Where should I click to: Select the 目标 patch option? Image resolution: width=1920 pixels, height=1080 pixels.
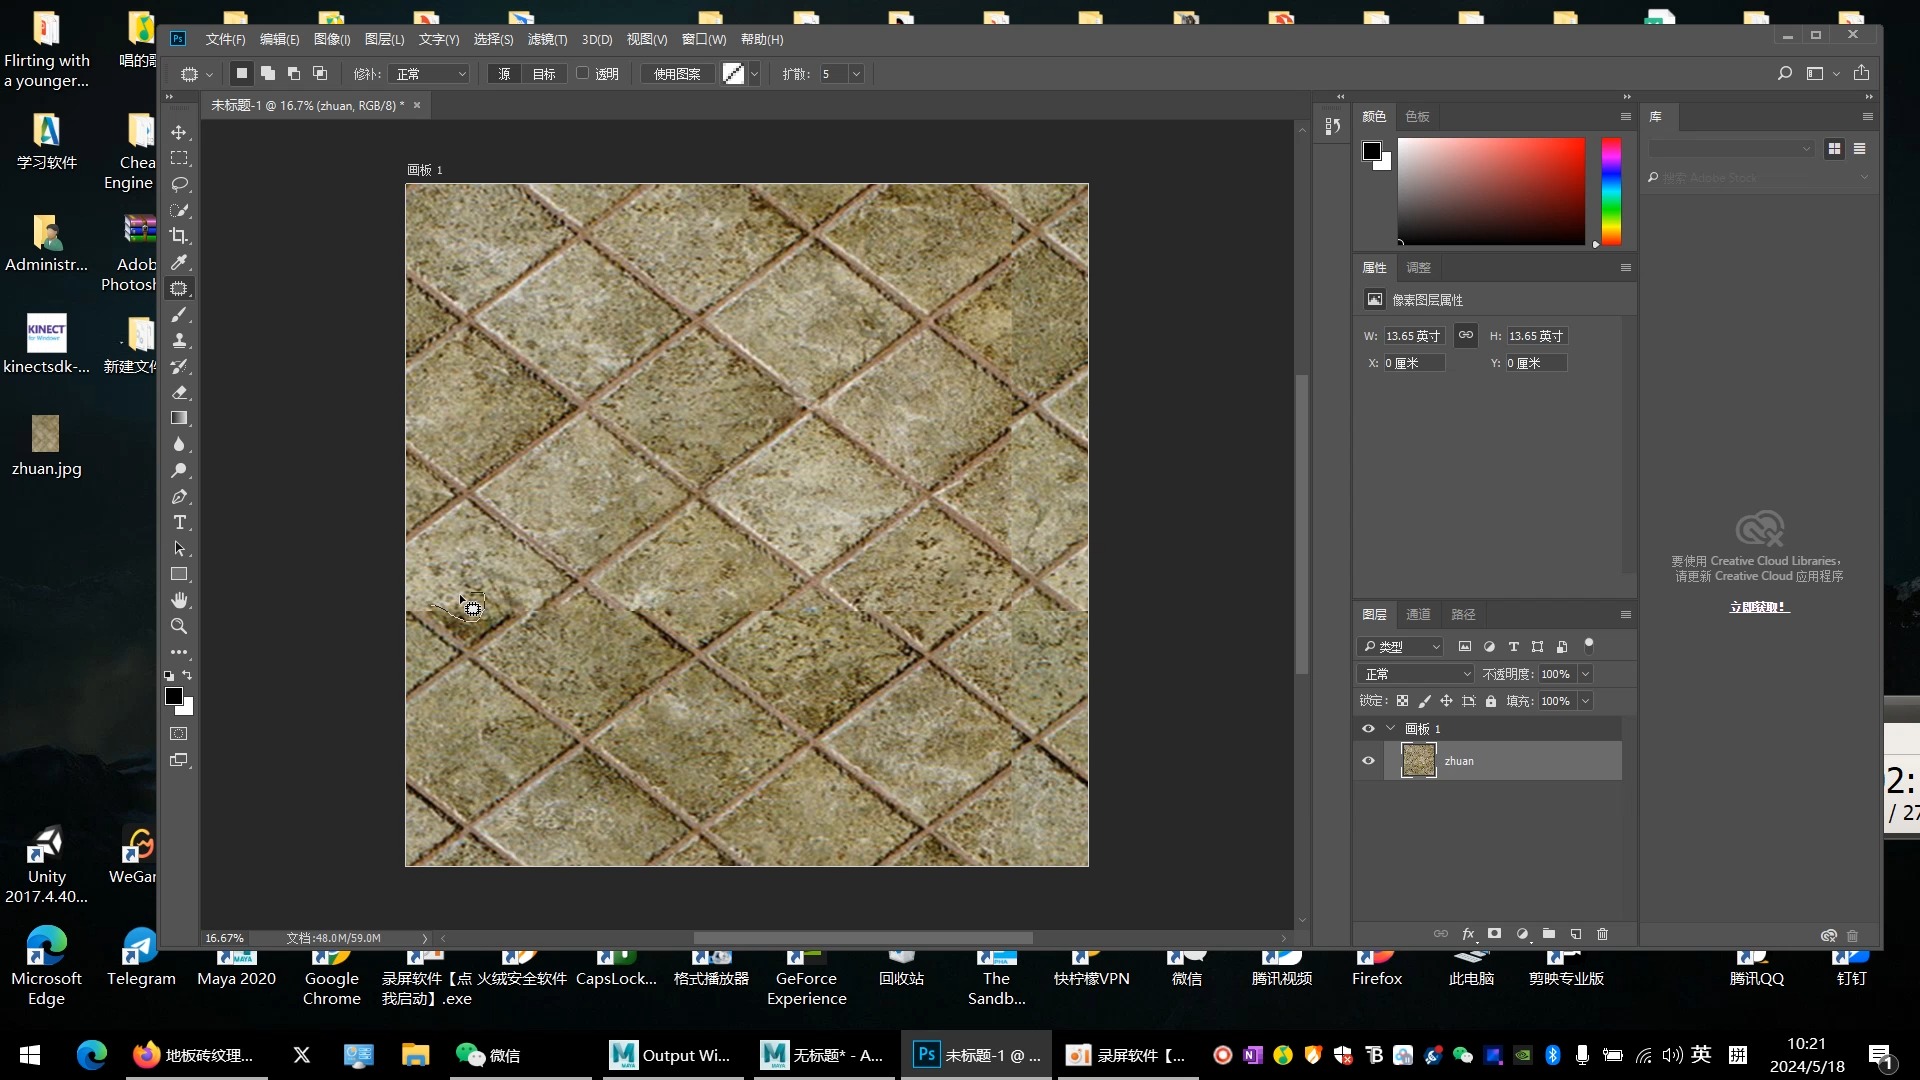(x=543, y=74)
